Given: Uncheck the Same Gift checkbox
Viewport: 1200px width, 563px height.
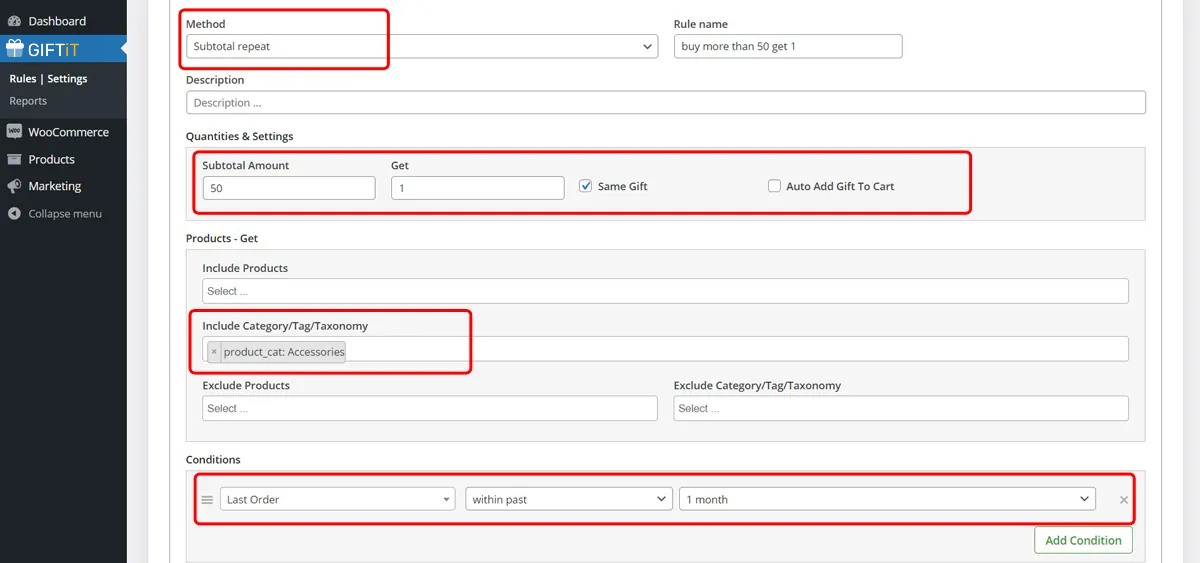Looking at the screenshot, I should 586,186.
